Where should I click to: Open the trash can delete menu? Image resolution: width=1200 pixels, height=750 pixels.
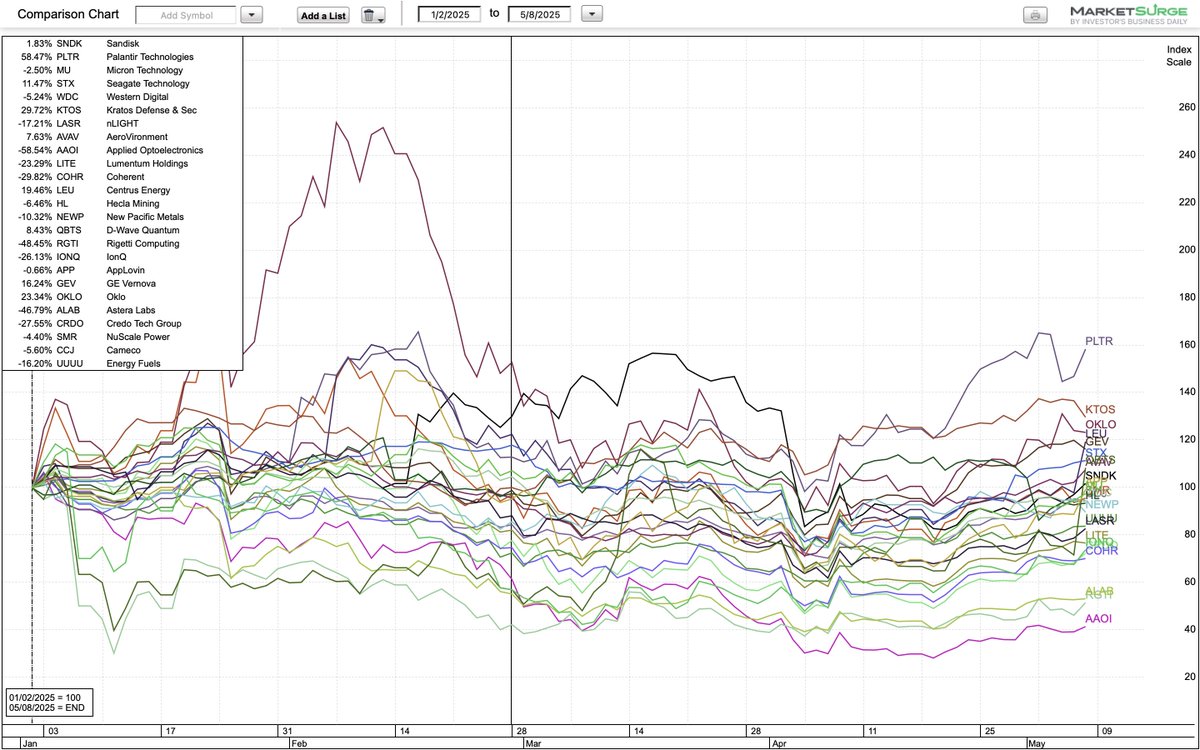point(373,16)
